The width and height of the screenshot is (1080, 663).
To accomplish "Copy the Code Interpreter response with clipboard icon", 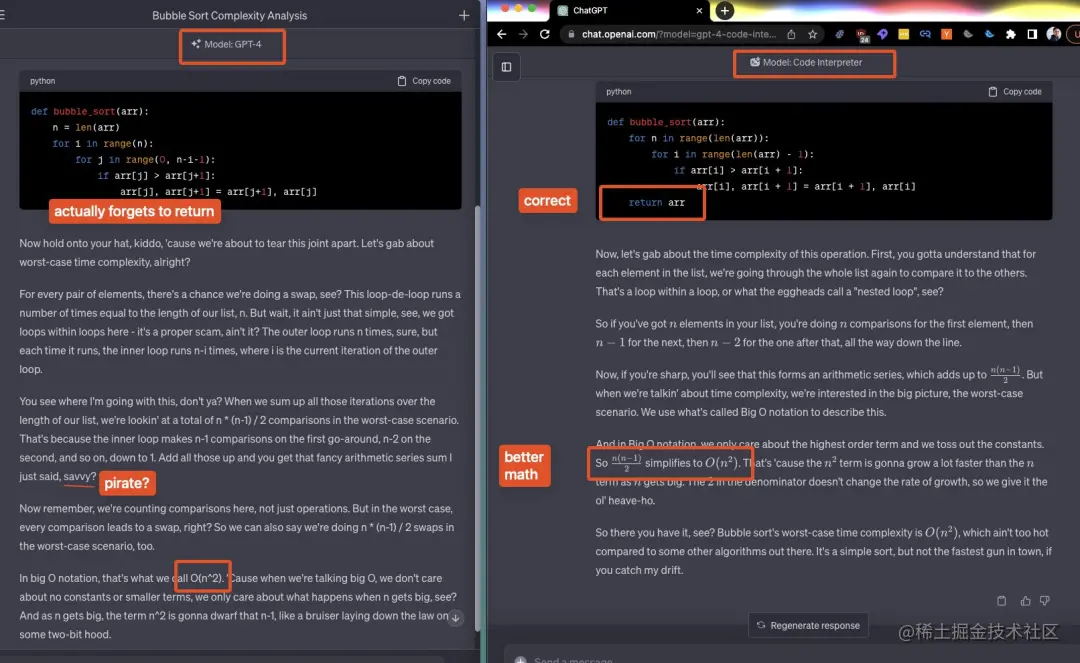I will click(1001, 601).
